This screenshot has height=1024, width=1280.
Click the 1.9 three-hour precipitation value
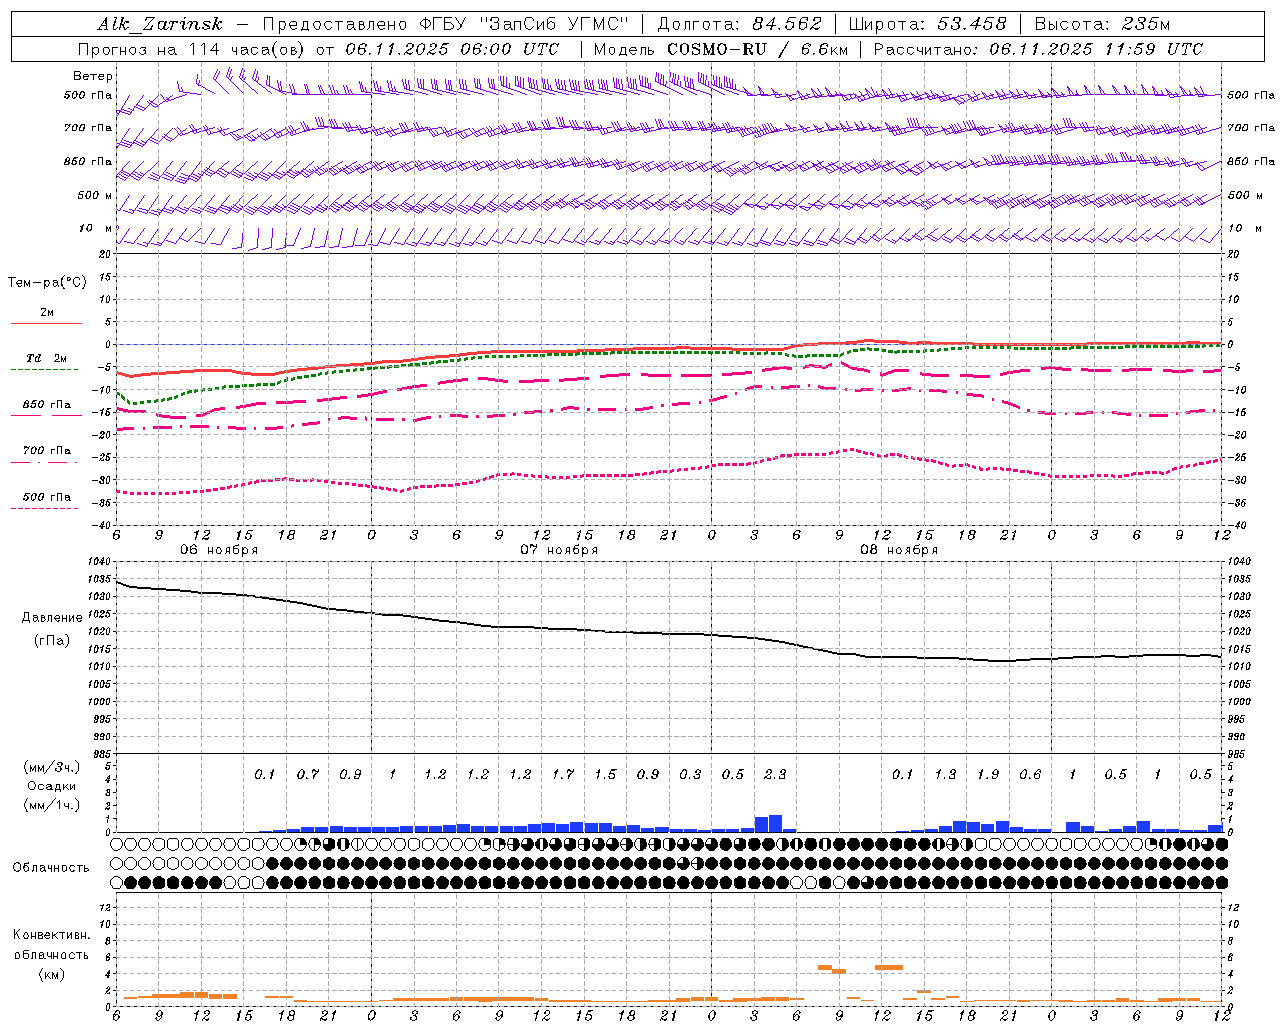988,774
